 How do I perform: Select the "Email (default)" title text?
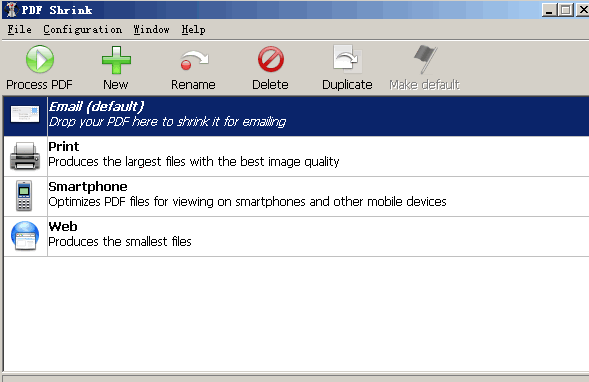click(96, 107)
